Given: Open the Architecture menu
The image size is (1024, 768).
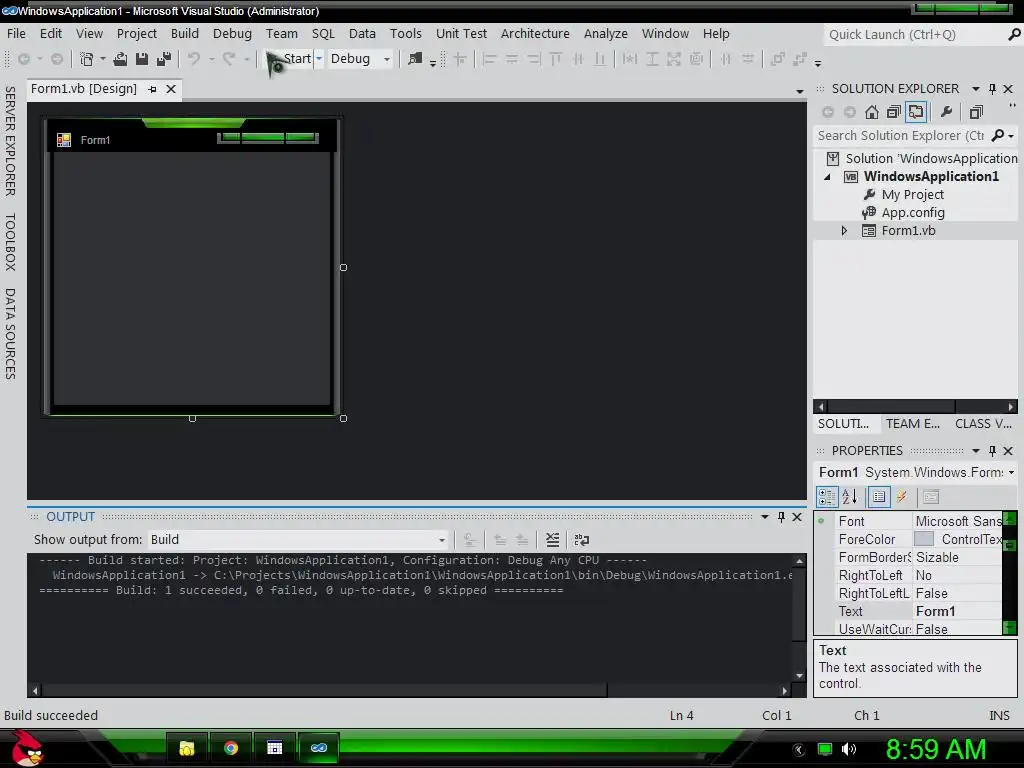Looking at the screenshot, I should pyautogui.click(x=535, y=33).
